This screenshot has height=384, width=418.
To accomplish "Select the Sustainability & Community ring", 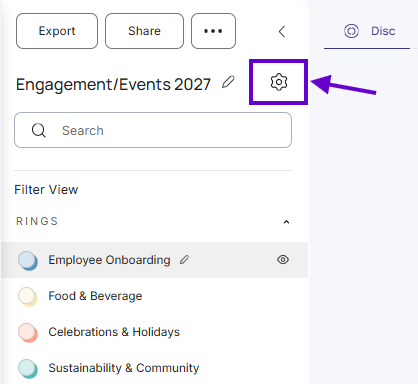I will 155,368.
